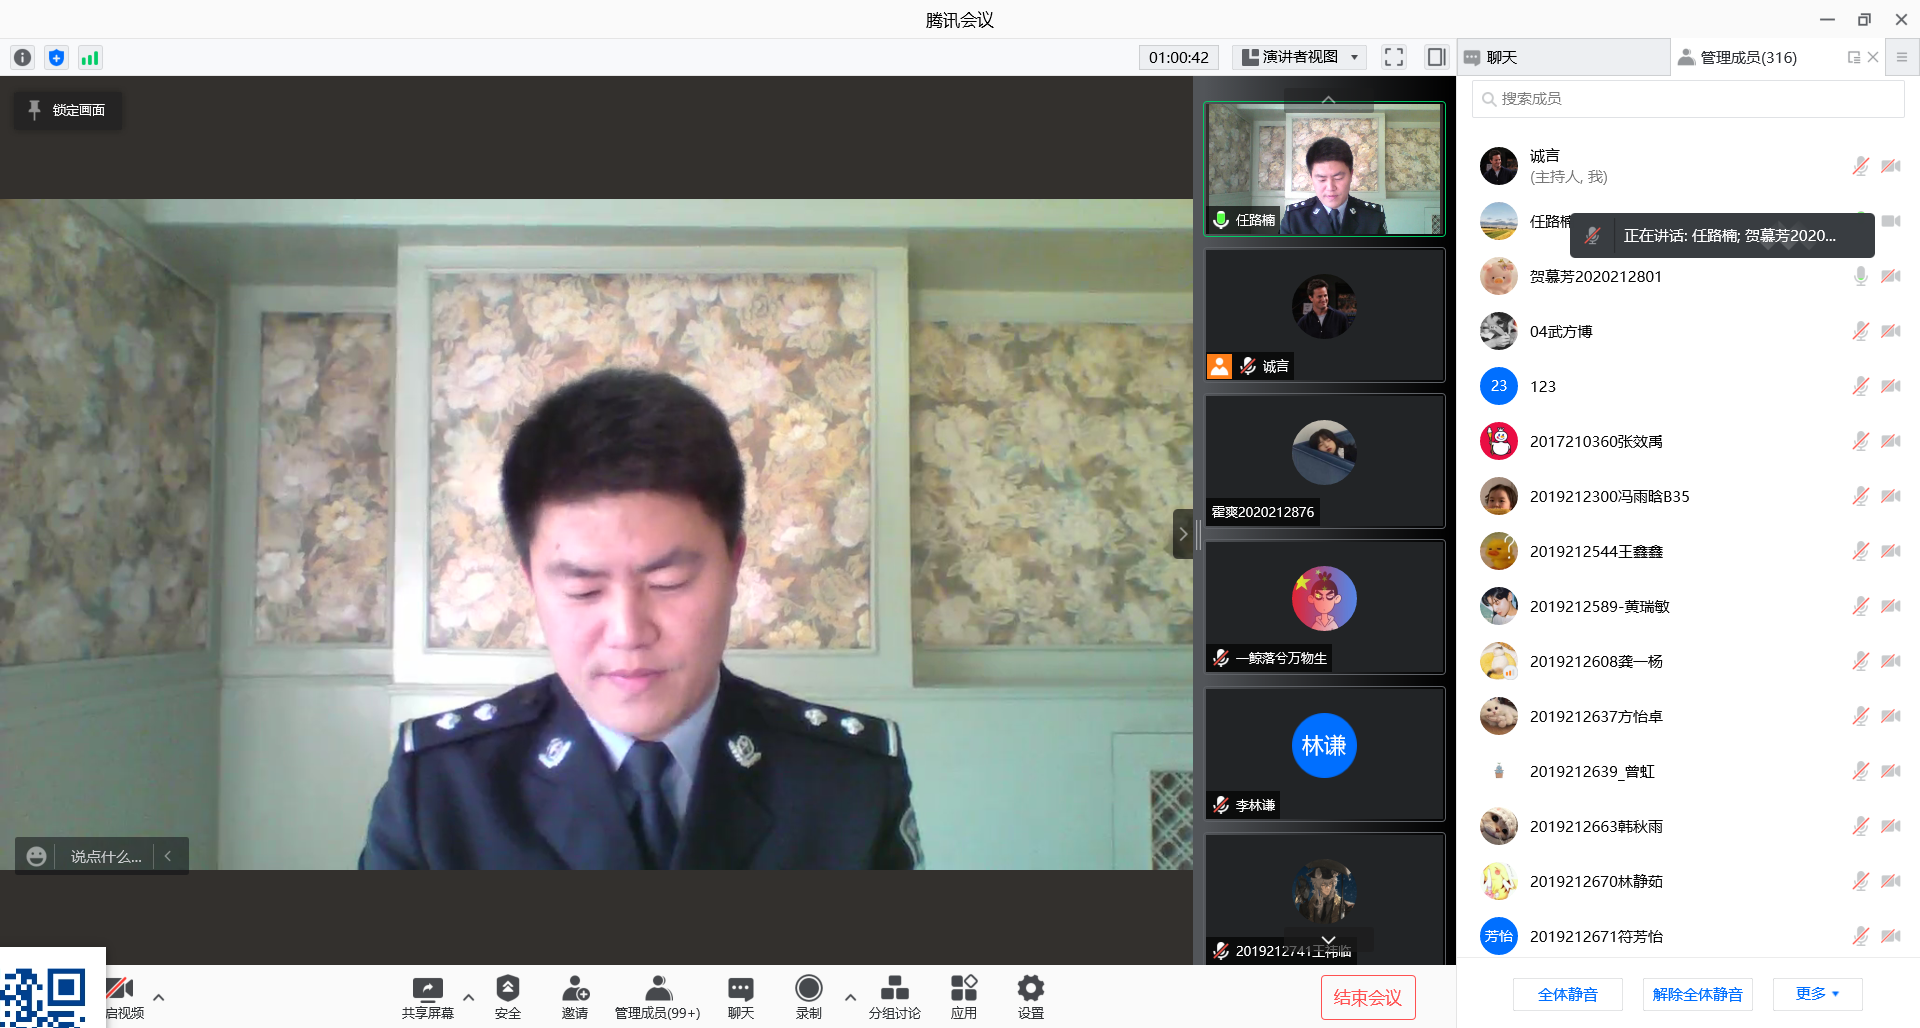Toggle camera for member 123
This screenshot has height=1028, width=1920.
tap(1890, 386)
